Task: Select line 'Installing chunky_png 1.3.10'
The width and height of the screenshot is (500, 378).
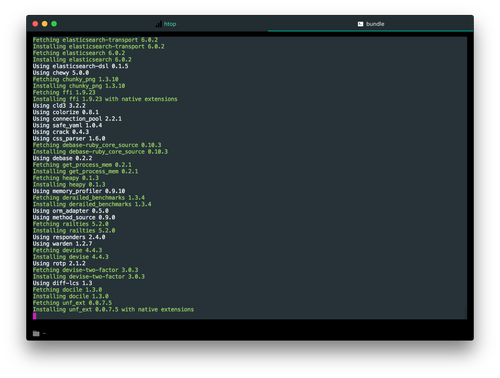Action: click(79, 86)
